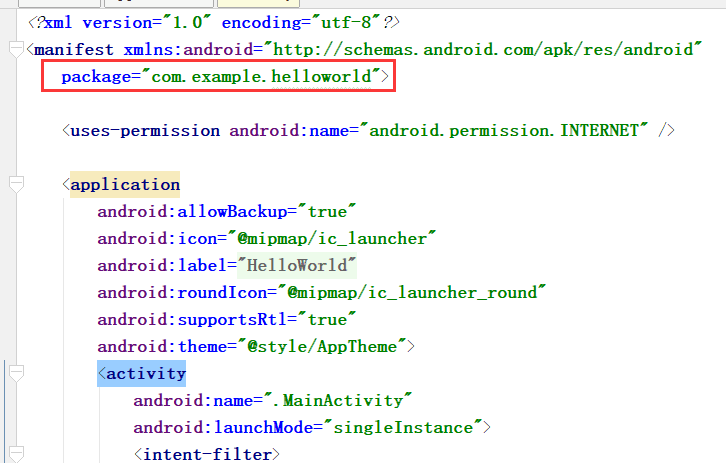Click the uses-permission tag name

point(145,131)
